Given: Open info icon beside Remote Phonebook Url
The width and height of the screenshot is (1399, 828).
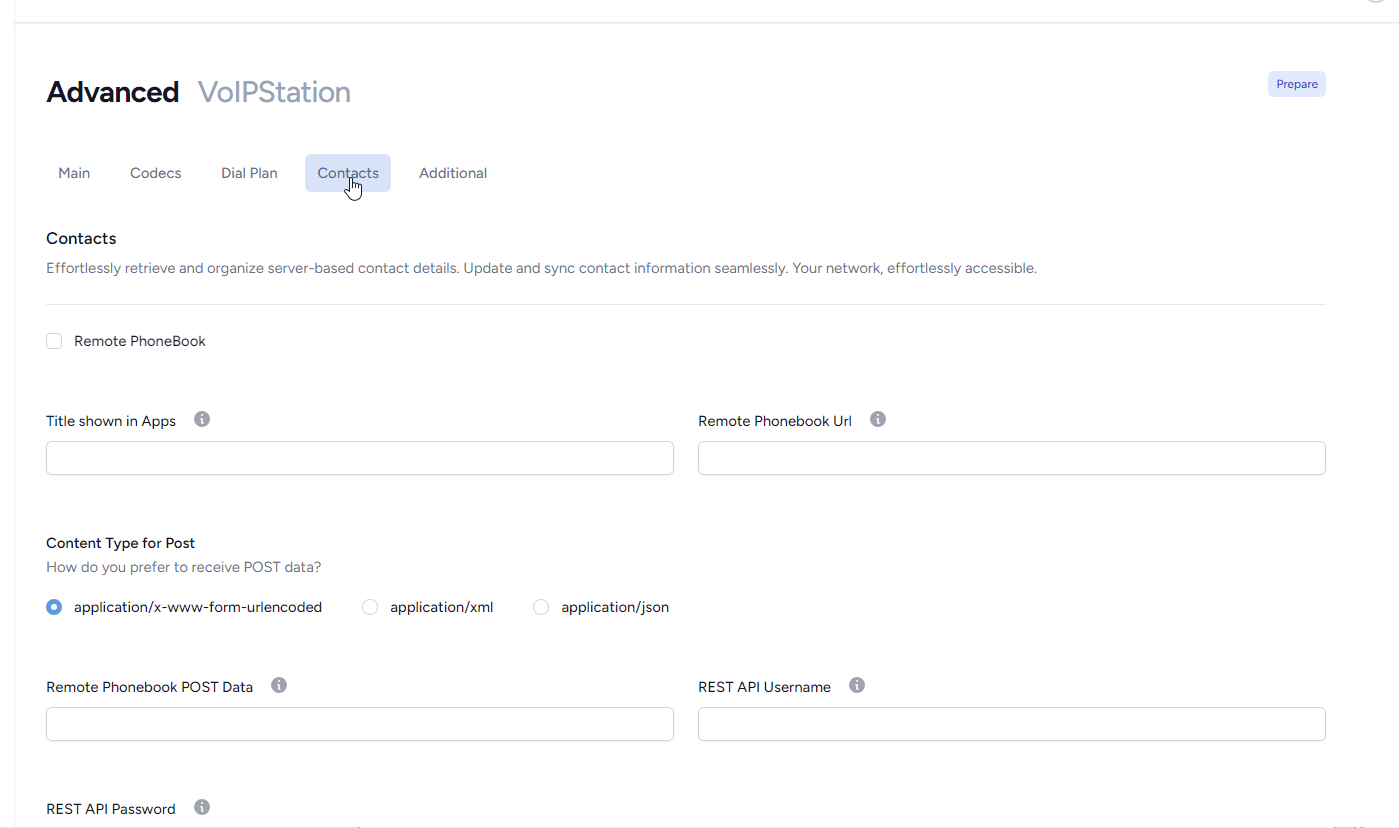Looking at the screenshot, I should (x=878, y=419).
